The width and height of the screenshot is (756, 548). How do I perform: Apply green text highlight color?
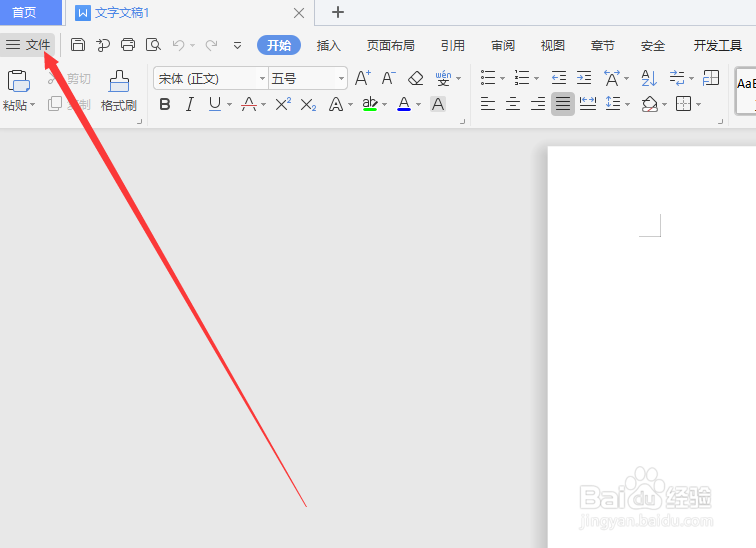tap(370, 104)
